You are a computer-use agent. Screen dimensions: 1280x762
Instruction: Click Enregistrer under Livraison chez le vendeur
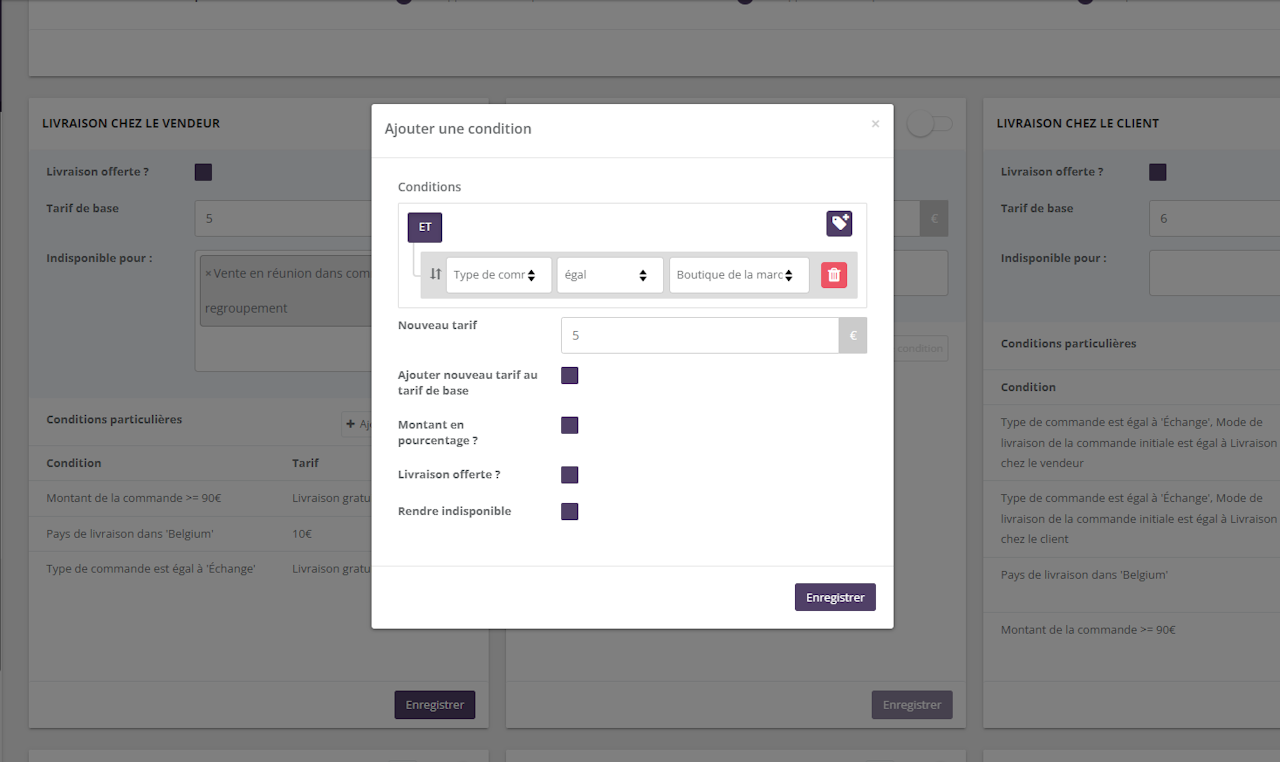click(x=435, y=705)
